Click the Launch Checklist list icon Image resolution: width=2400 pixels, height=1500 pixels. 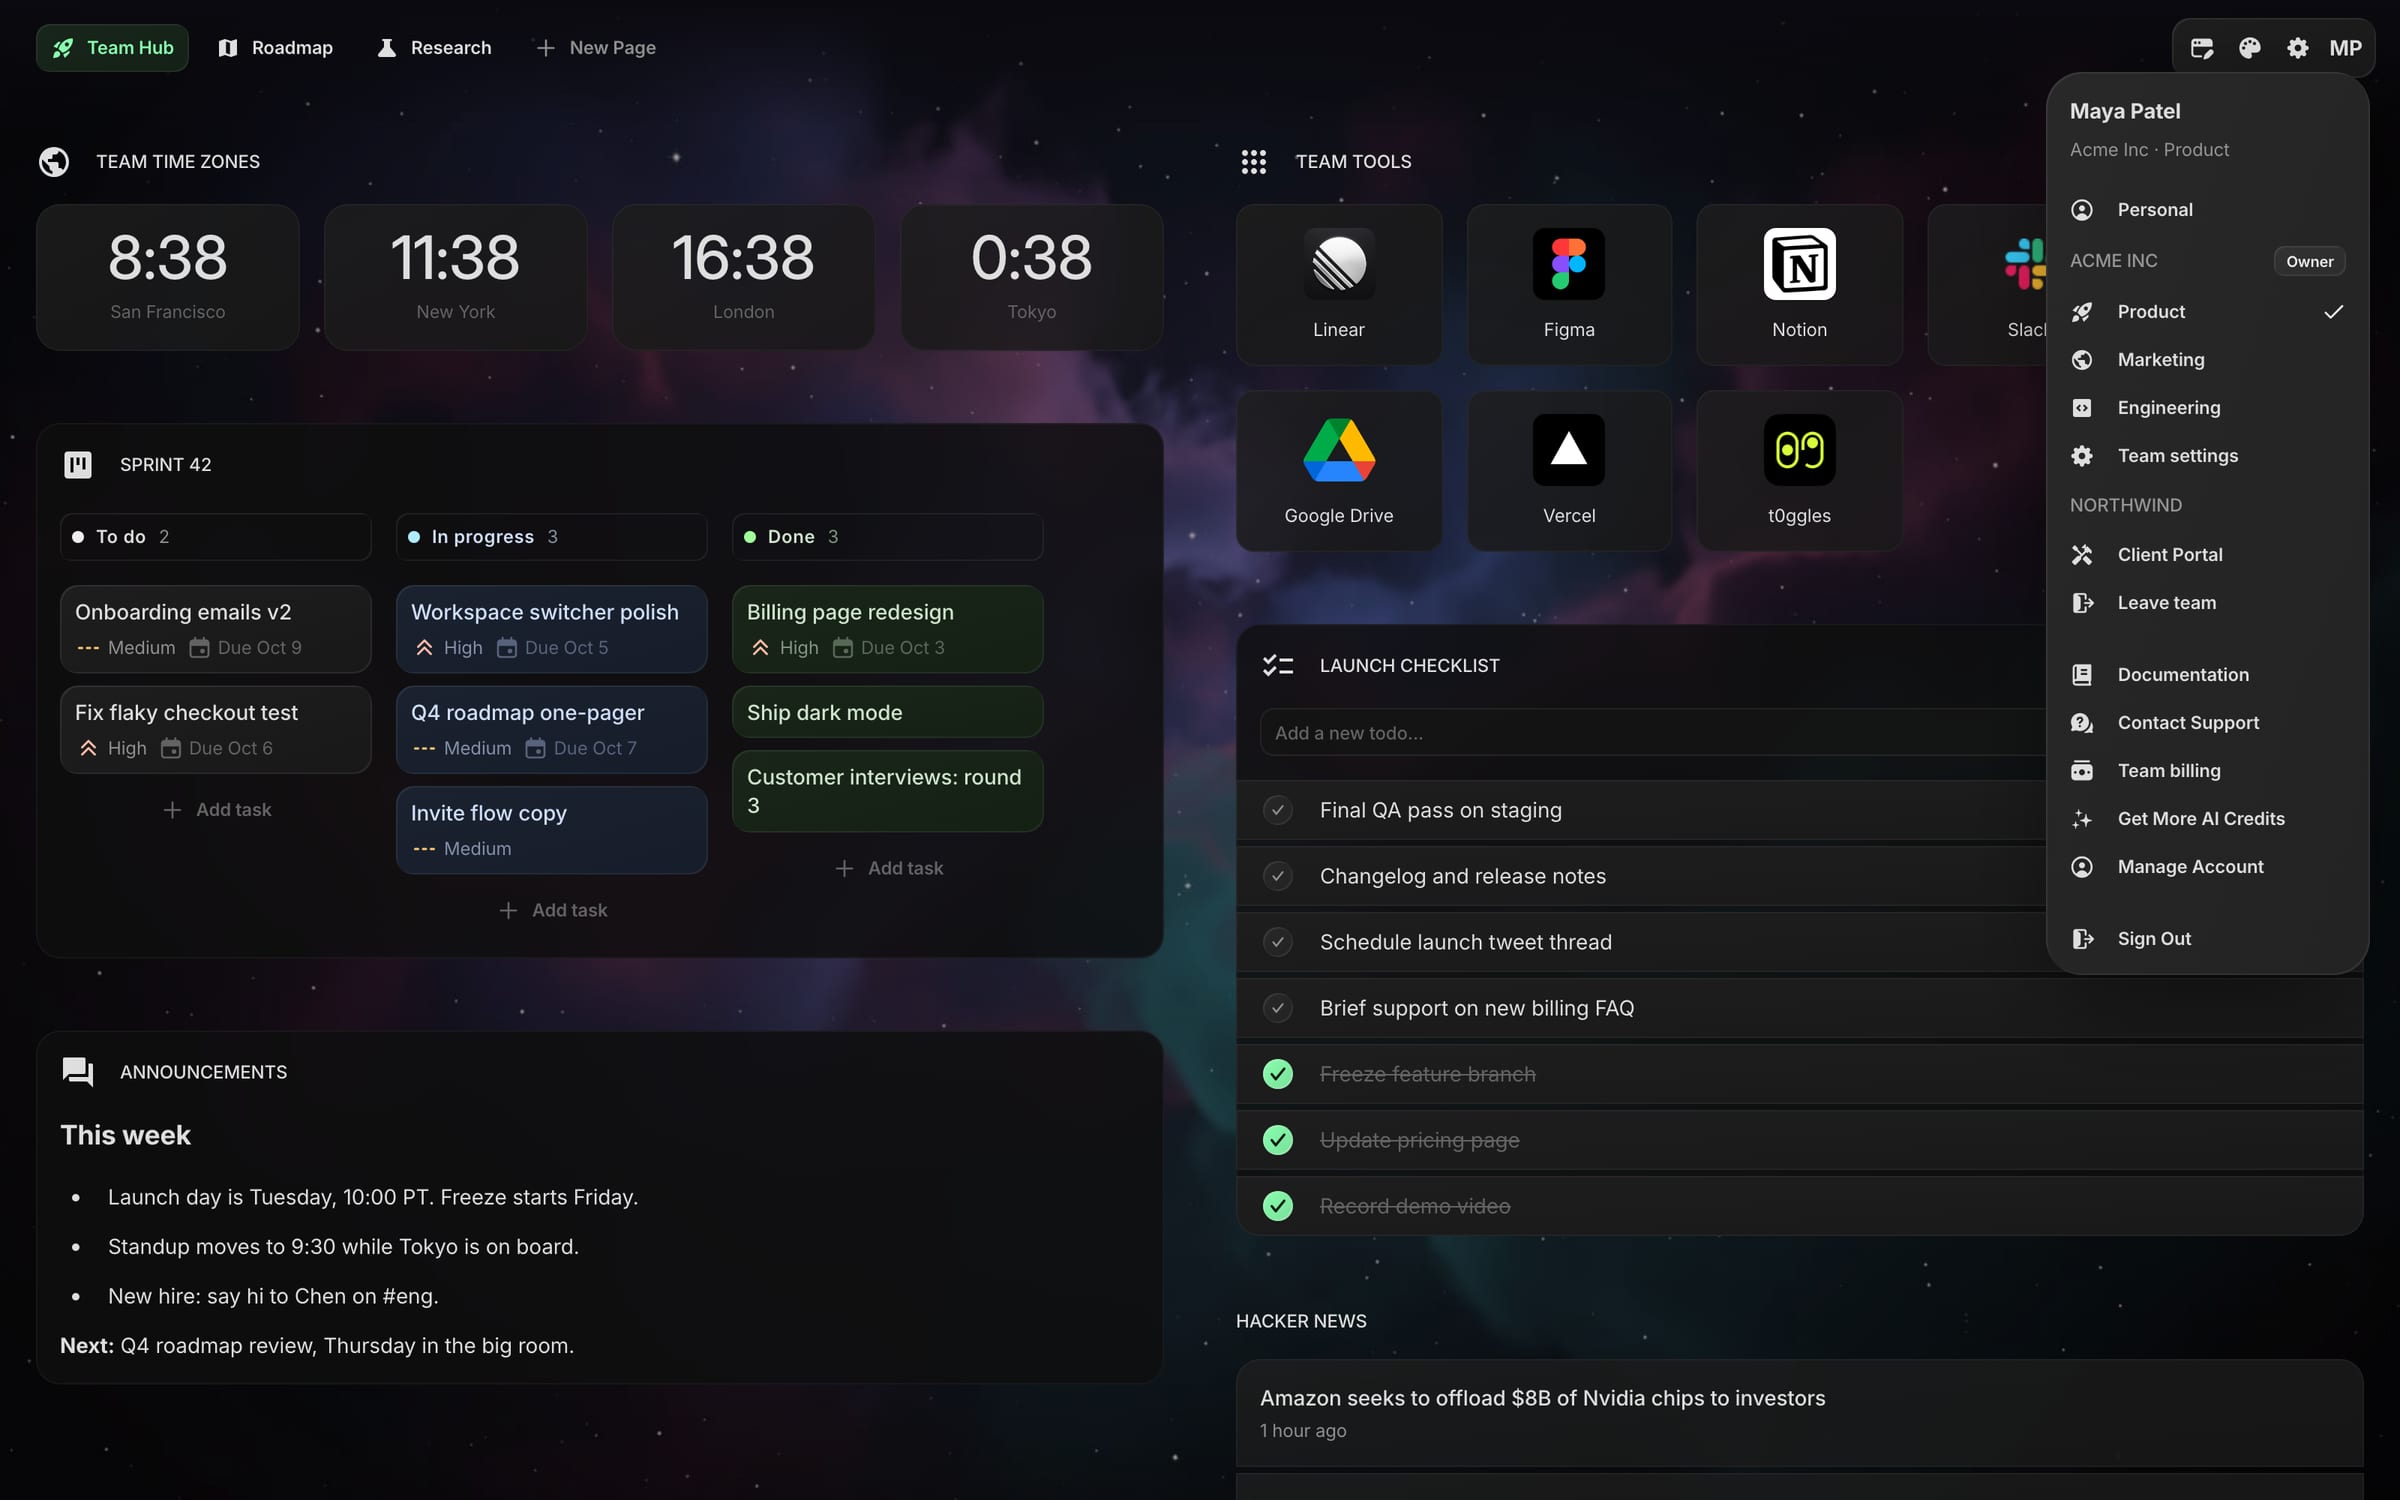1277,665
